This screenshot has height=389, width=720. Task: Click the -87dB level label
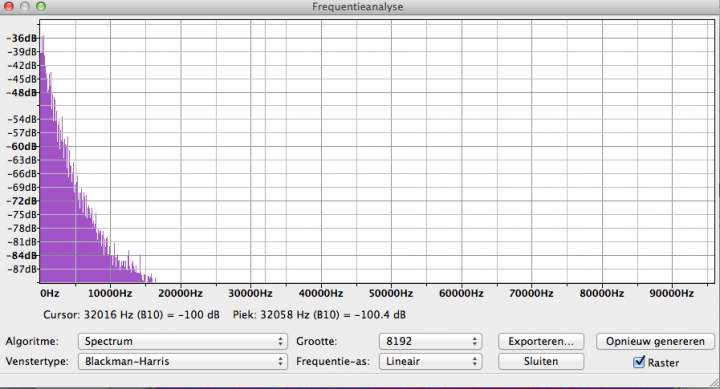22,269
